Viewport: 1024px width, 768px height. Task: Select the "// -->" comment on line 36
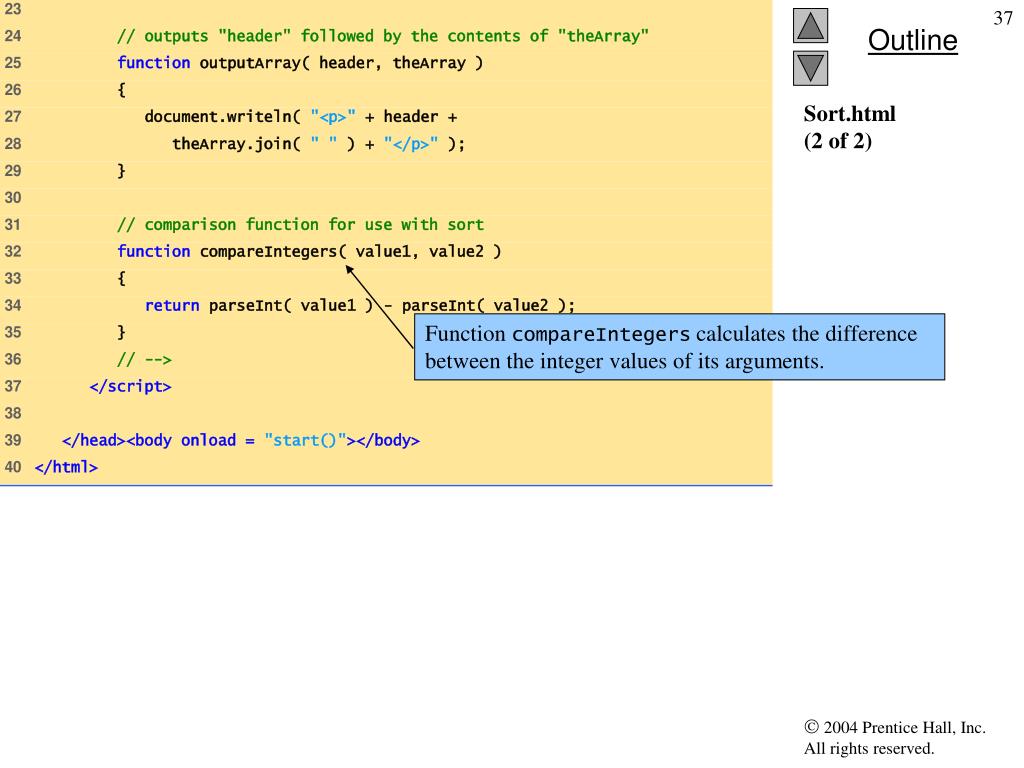[x=144, y=359]
